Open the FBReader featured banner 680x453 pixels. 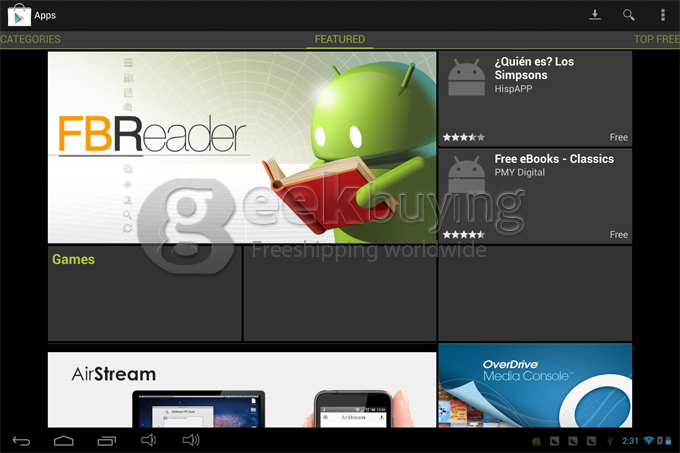click(242, 147)
